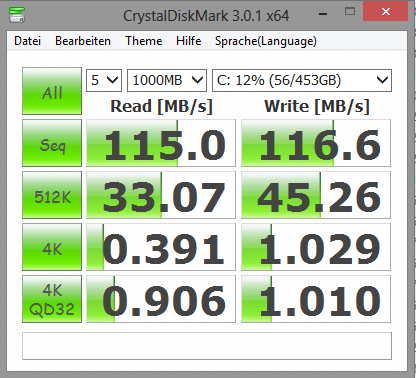Start the 512K benchmark test

click(52, 195)
